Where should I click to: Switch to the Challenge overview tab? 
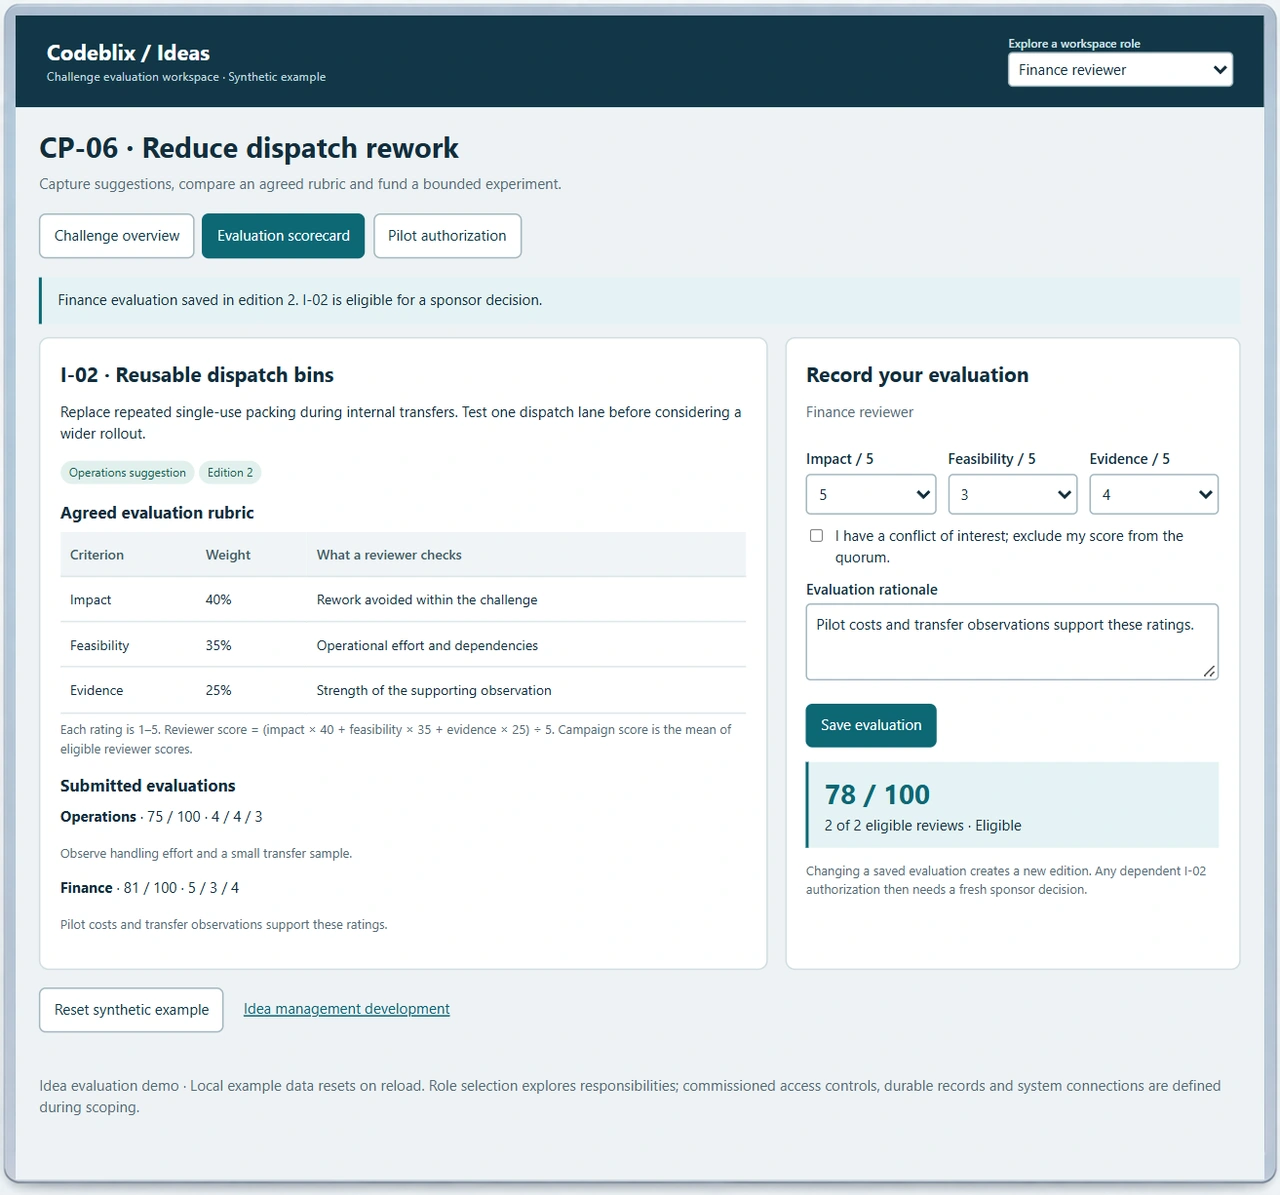[117, 236]
